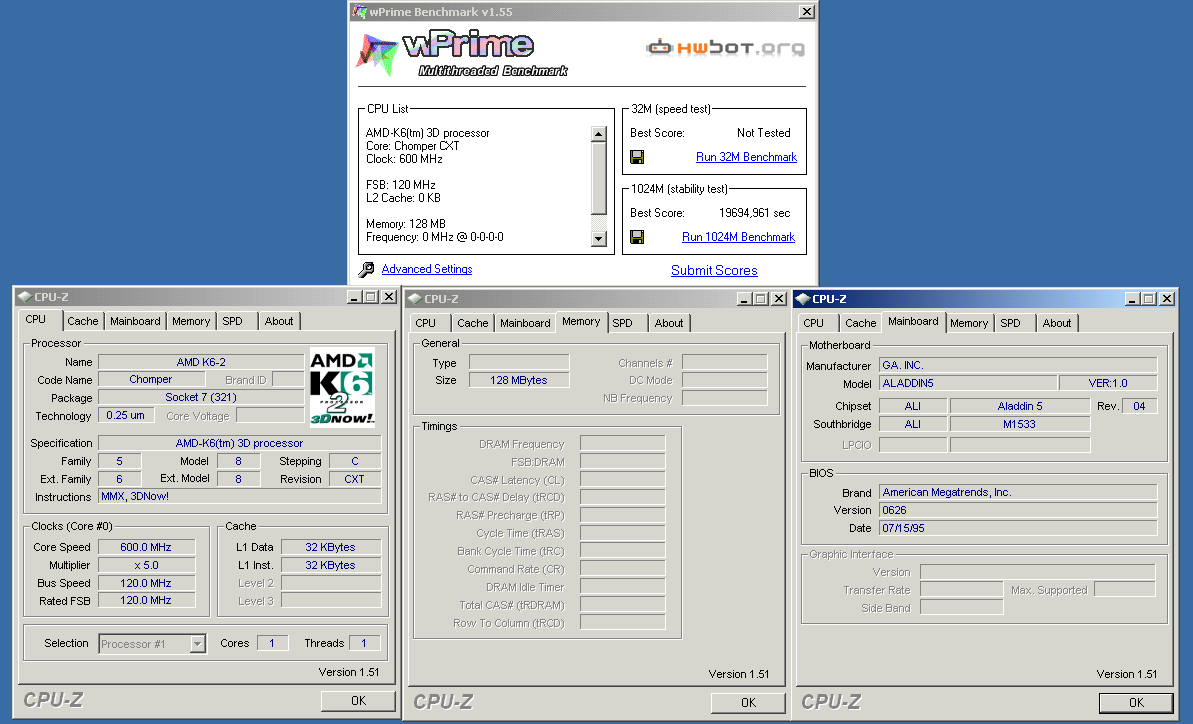The height and width of the screenshot is (724, 1193).
Task: Switch to Memory tab in right CPU-Z window
Action: coord(969,322)
